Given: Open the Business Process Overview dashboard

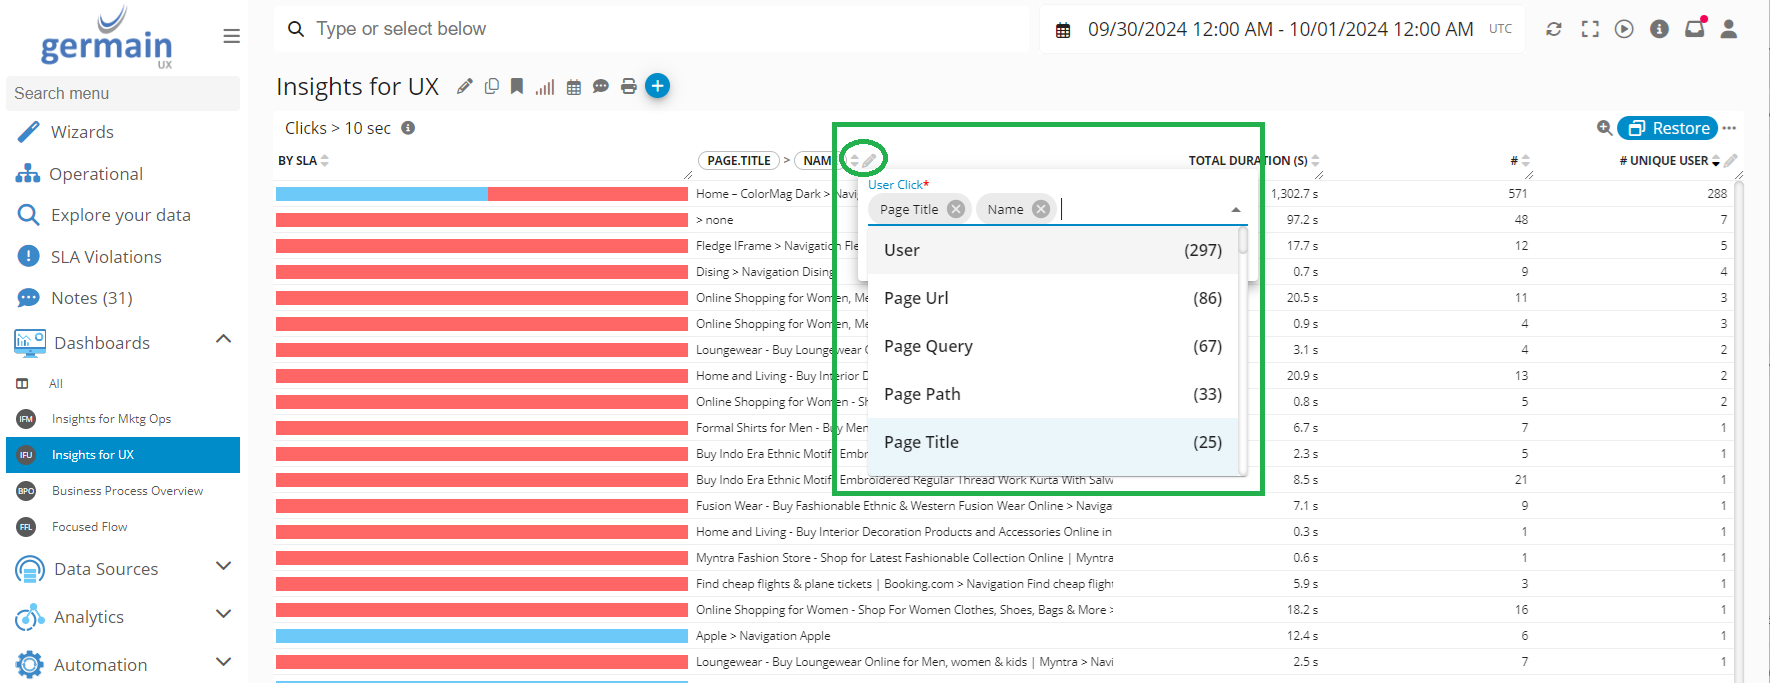Looking at the screenshot, I should click(127, 491).
